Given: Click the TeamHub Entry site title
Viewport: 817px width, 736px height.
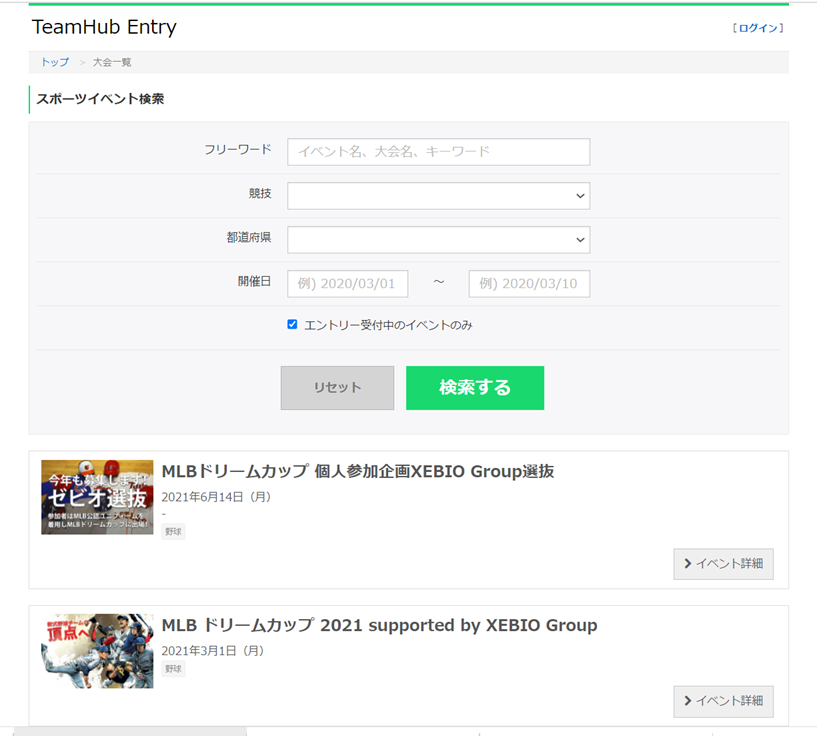Looking at the screenshot, I should pyautogui.click(x=104, y=27).
